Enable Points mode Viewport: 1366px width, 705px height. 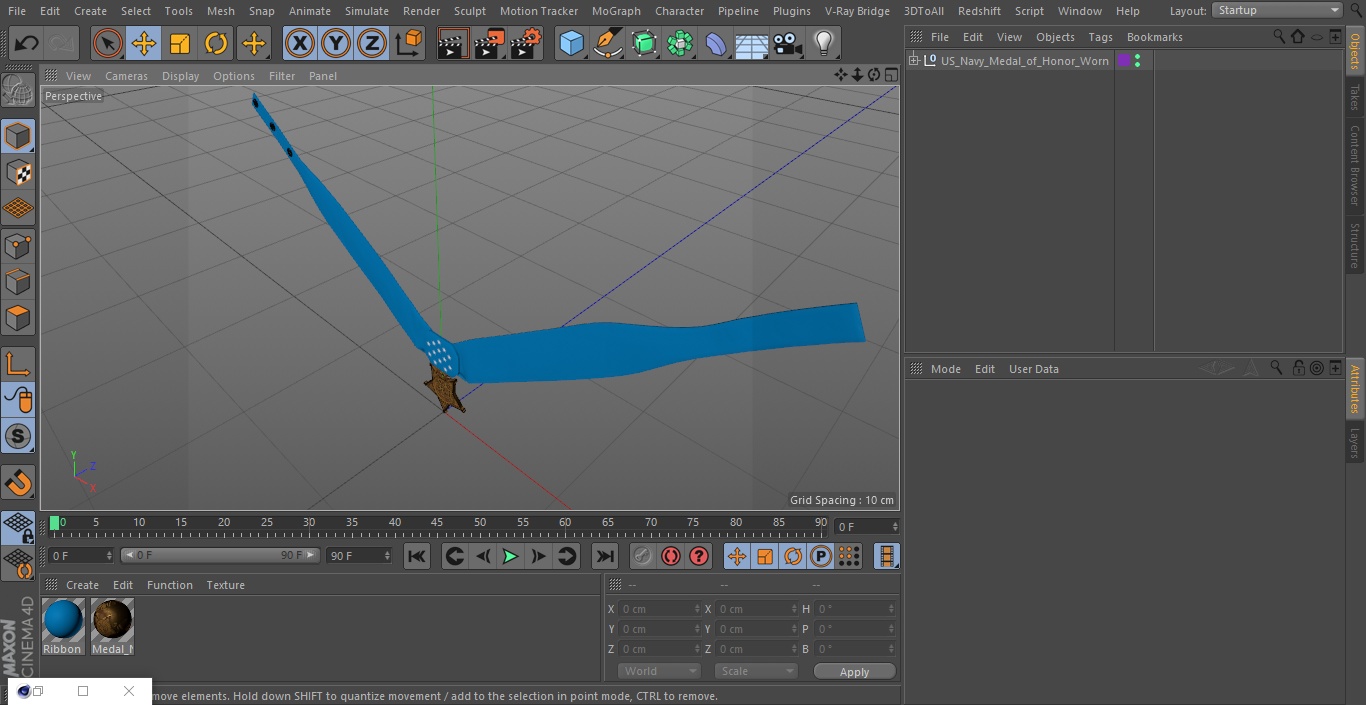tap(18, 245)
